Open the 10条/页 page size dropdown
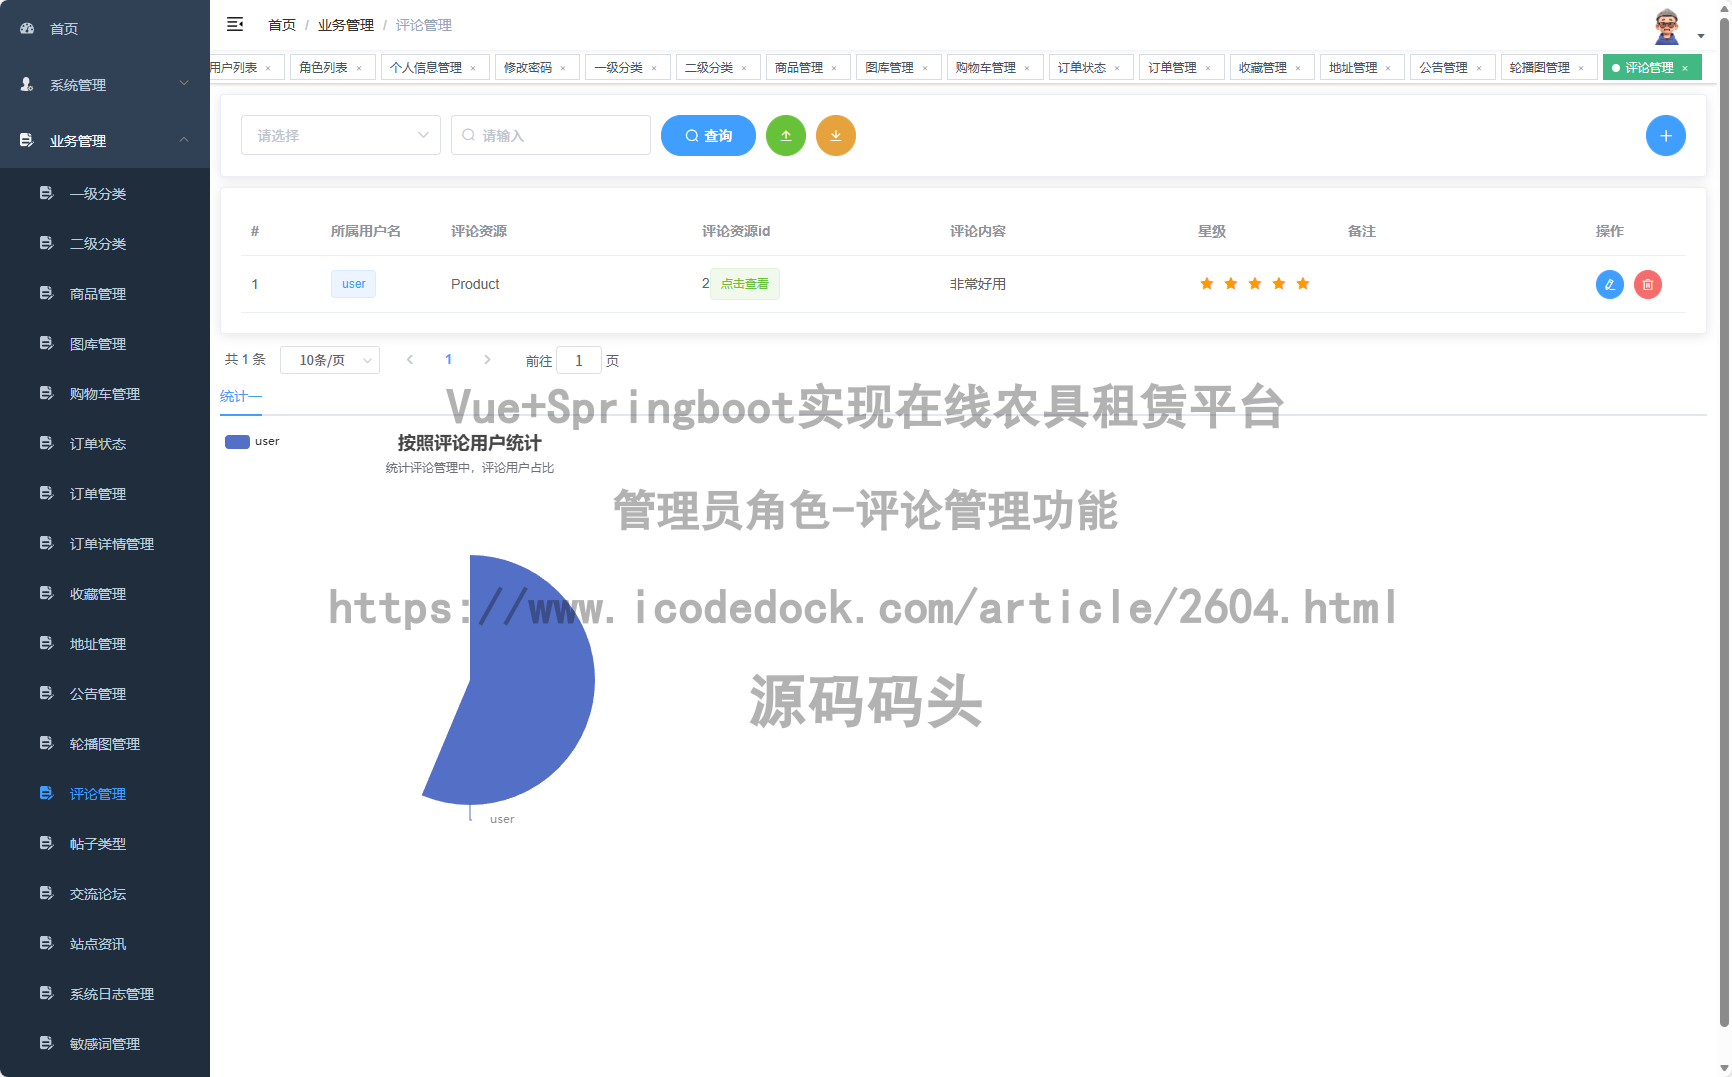This screenshot has width=1732, height=1077. [x=330, y=359]
